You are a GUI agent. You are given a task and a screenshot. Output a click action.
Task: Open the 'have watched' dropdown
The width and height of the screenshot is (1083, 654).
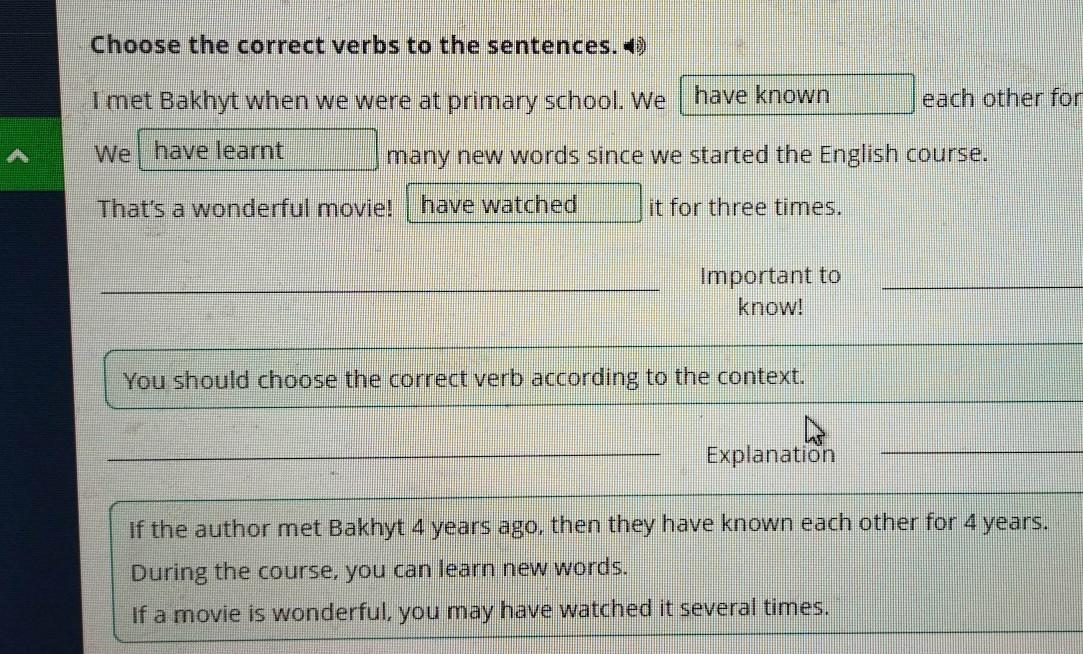[x=524, y=205]
